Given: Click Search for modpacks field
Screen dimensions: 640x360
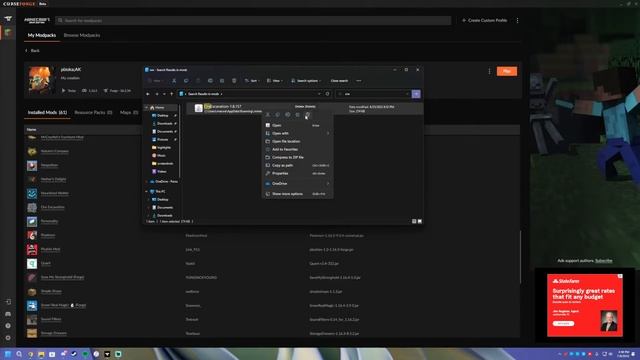Looking at the screenshot, I should (253, 20).
